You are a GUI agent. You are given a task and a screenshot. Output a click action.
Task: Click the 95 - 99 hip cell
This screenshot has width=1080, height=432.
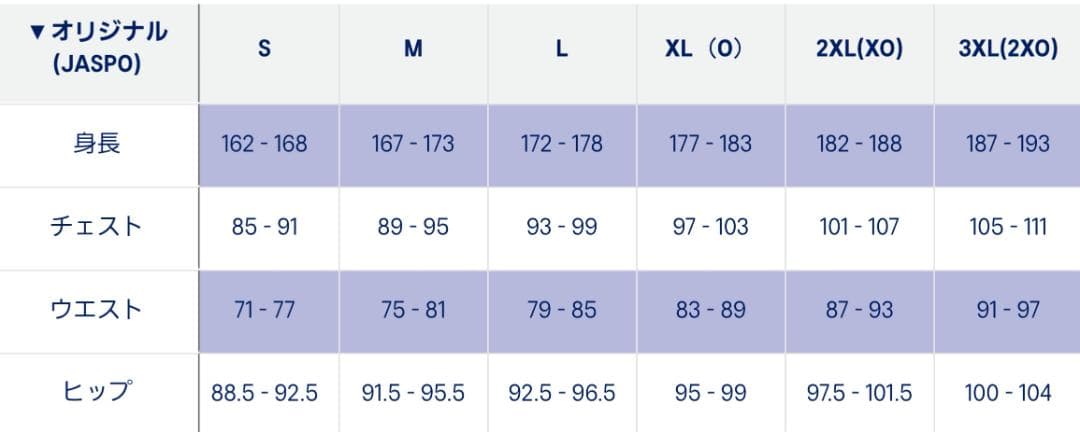click(710, 393)
